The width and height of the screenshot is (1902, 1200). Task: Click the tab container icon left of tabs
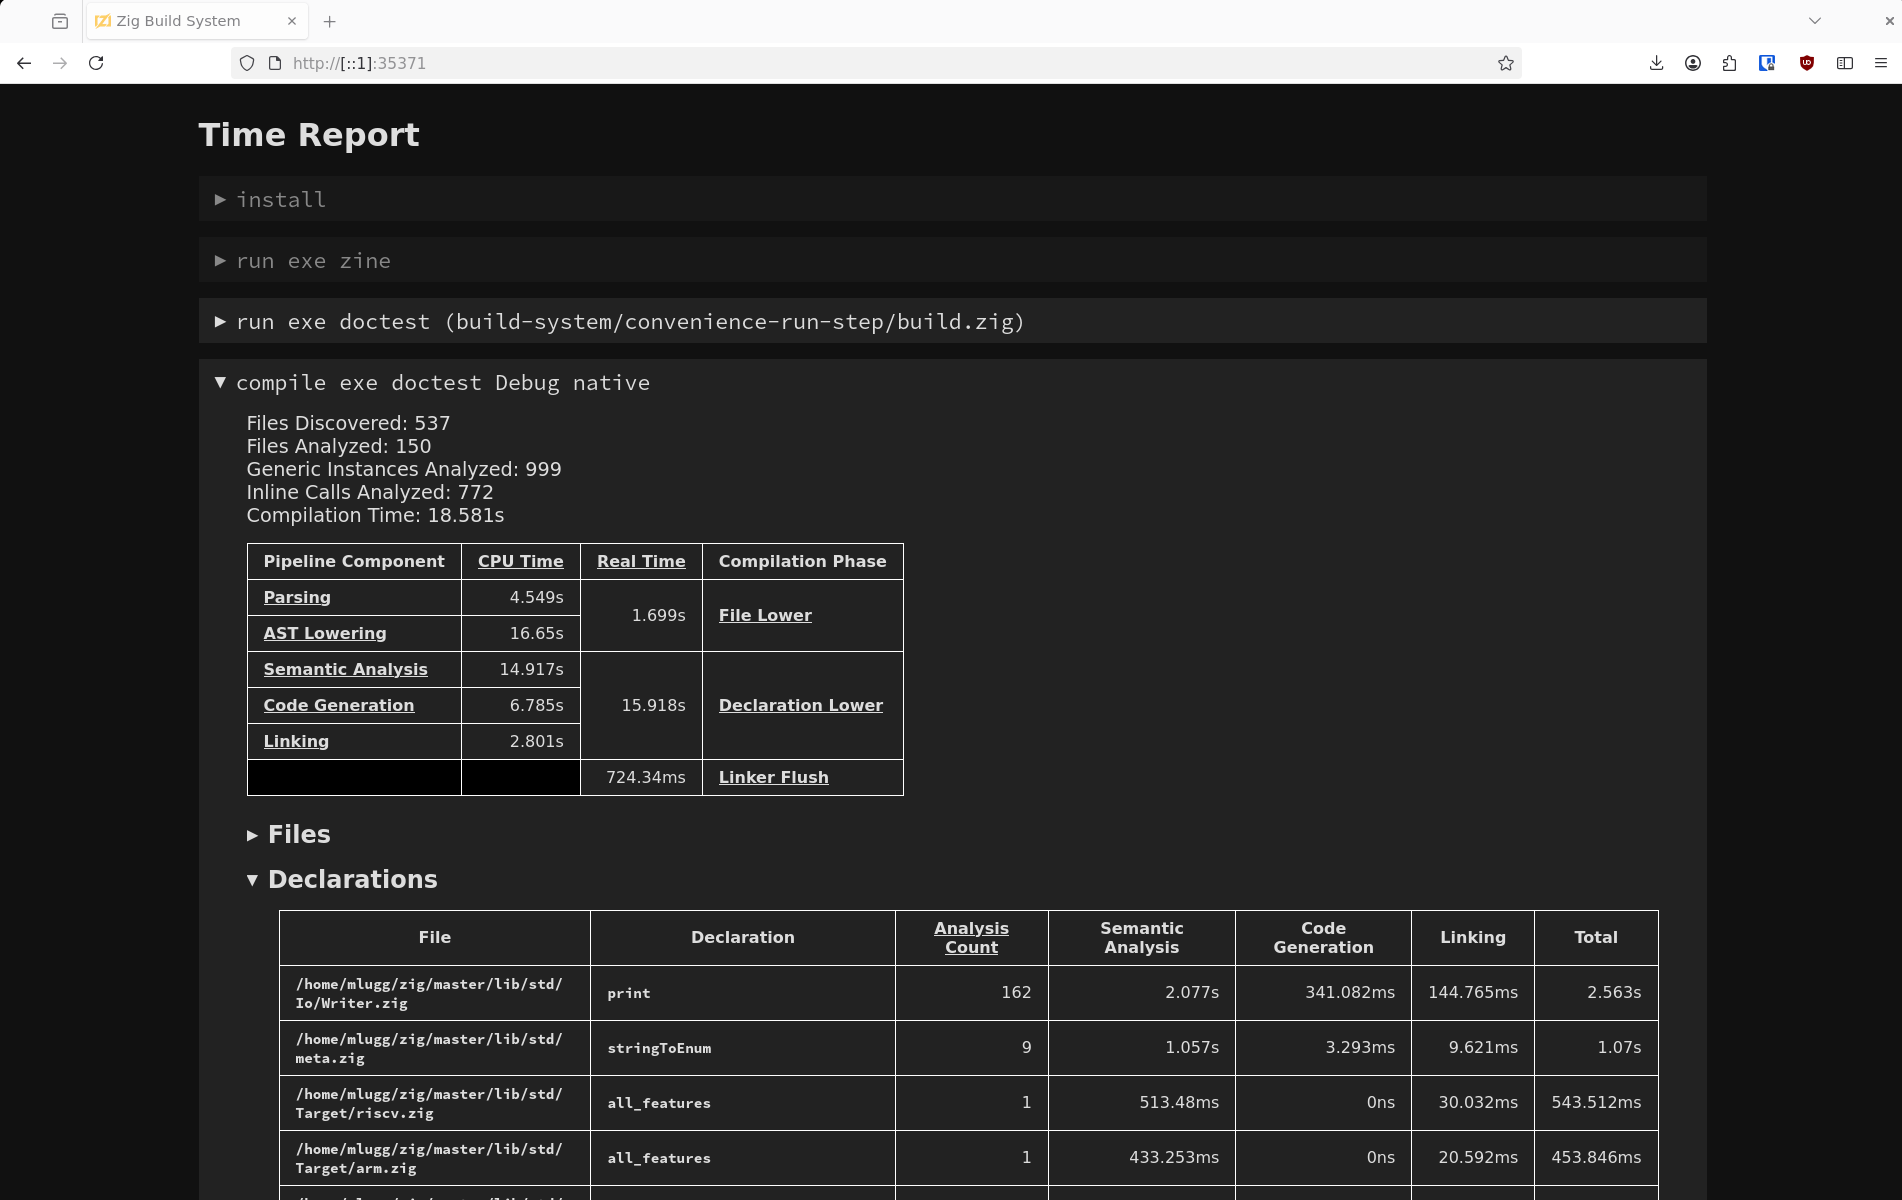tap(59, 20)
